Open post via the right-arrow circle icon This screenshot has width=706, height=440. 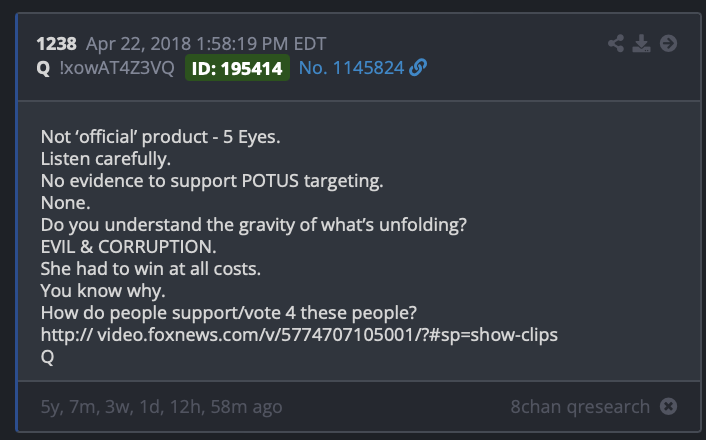click(668, 44)
